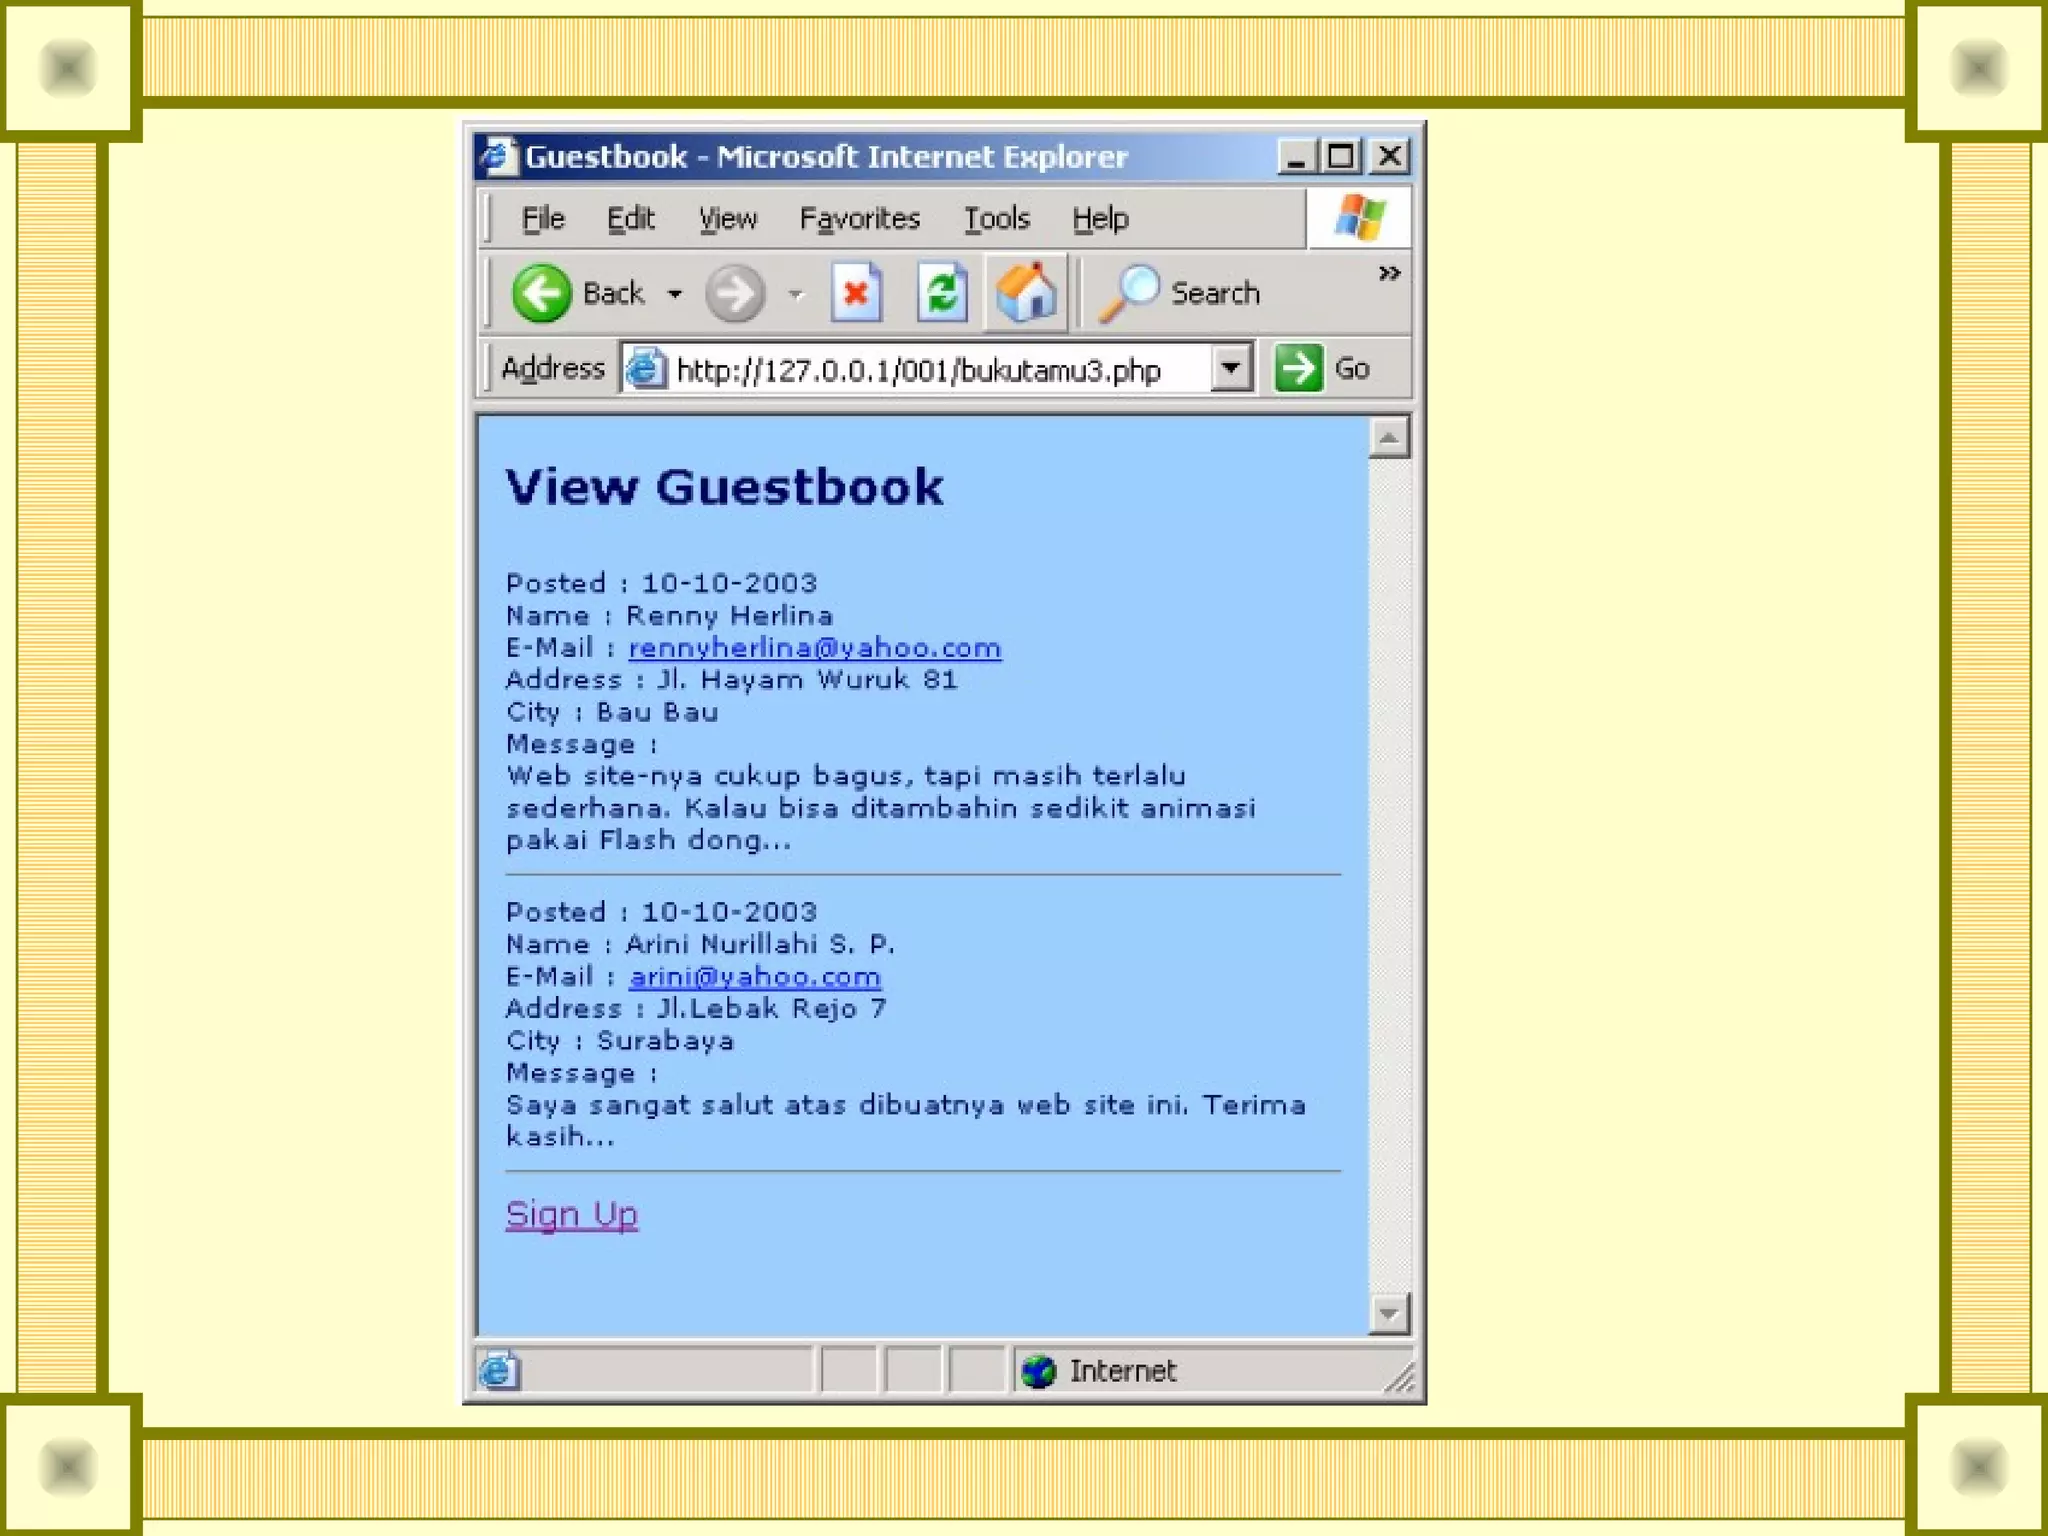Image resolution: width=2048 pixels, height=1536 pixels.
Task: Close the Guestbook window
Action: 1389,157
